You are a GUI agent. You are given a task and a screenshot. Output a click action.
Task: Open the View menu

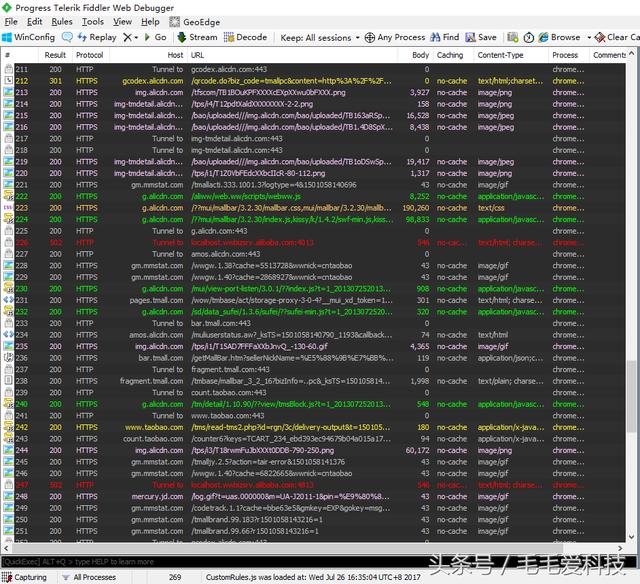122,22
